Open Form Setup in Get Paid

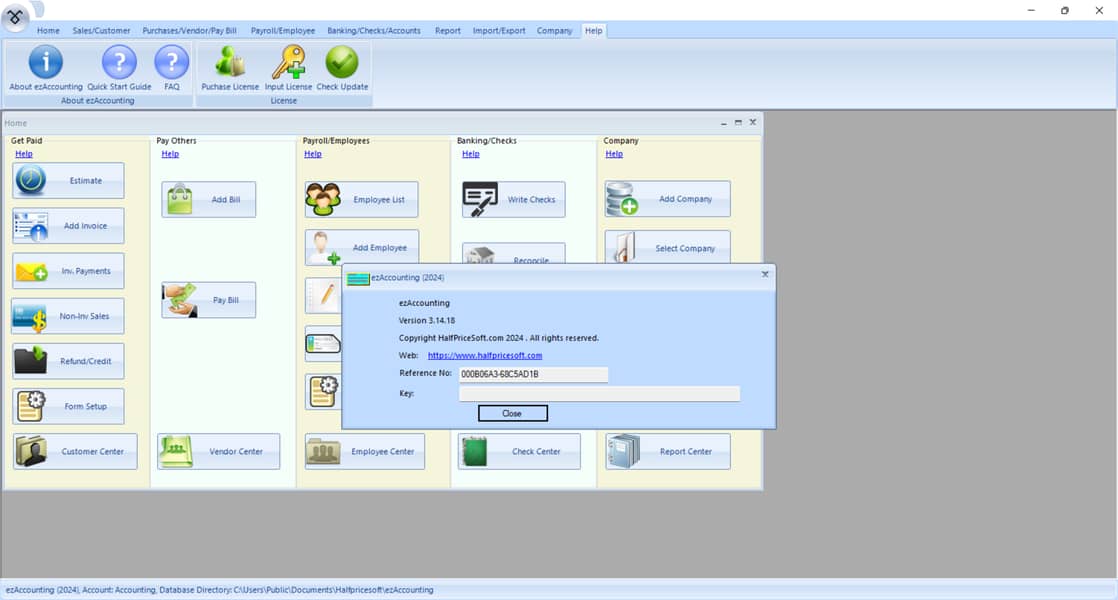pyautogui.click(x=68, y=406)
